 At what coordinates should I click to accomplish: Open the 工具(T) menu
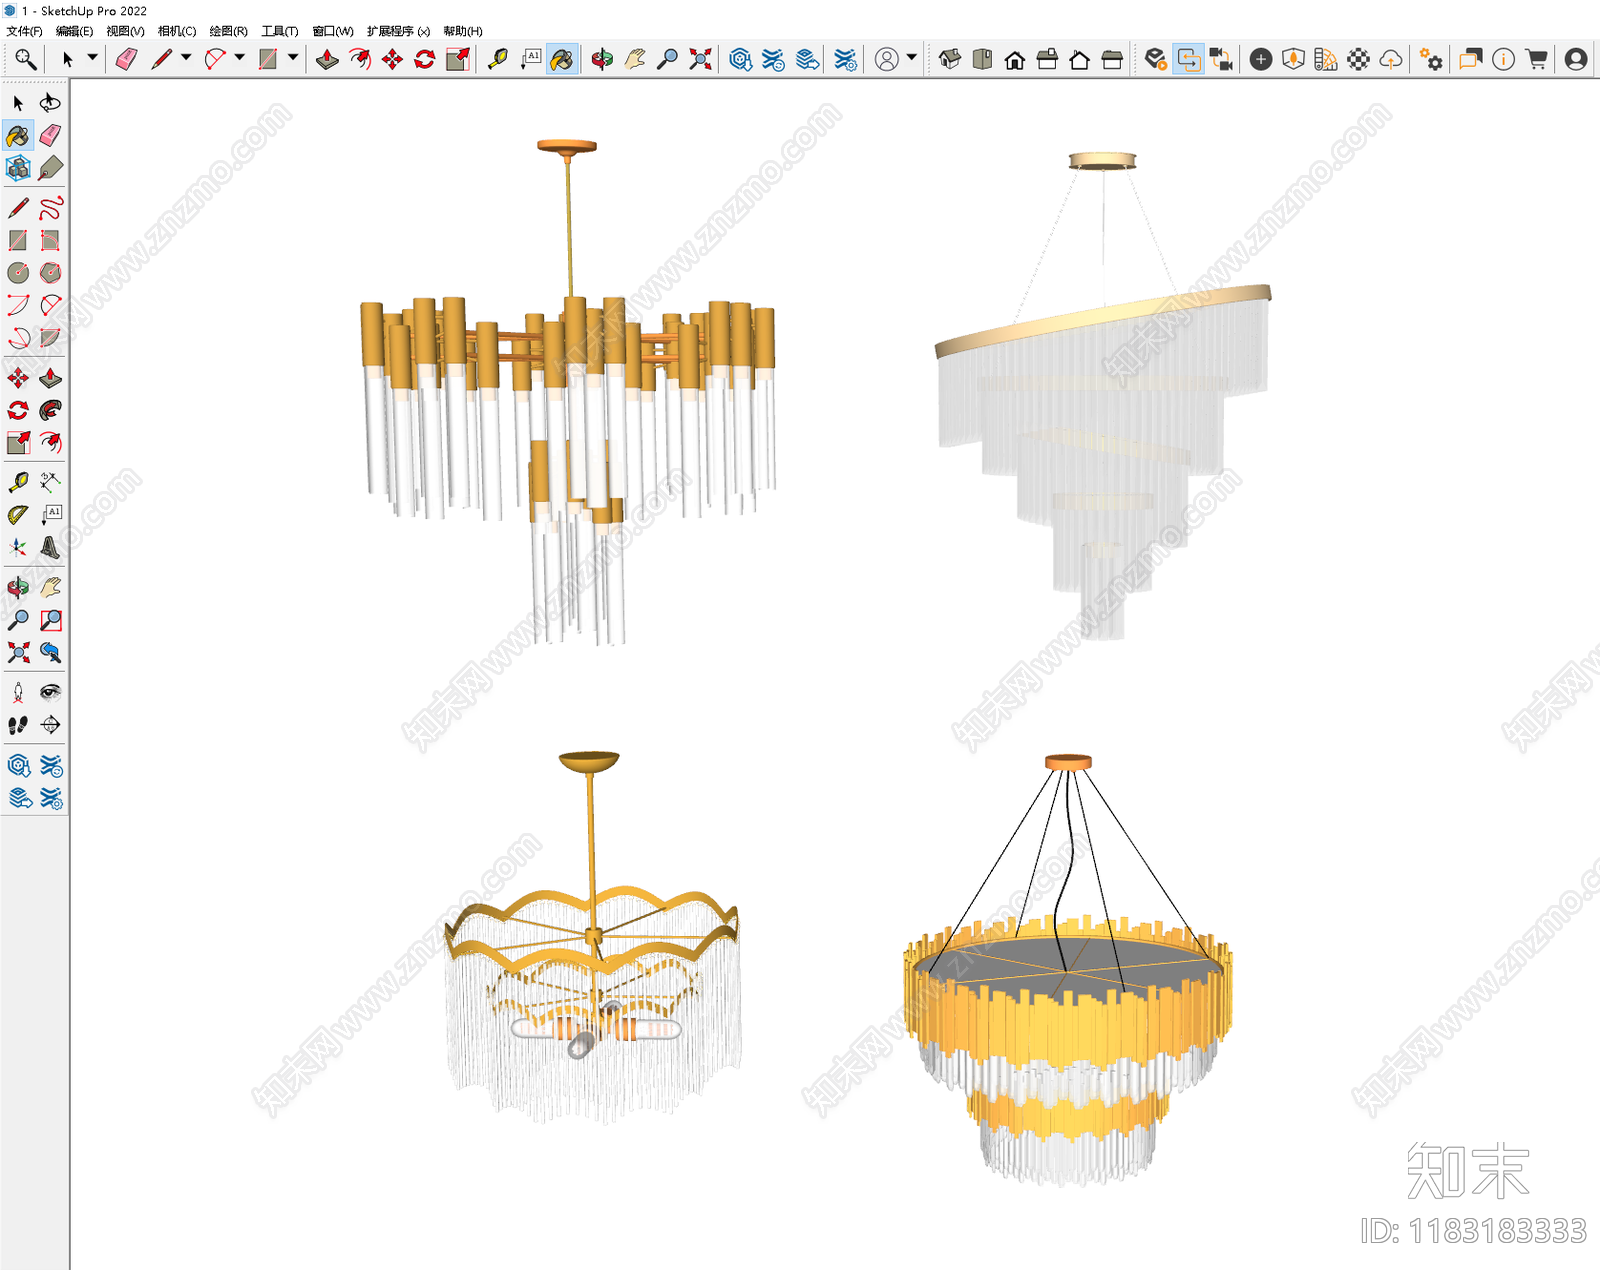pos(280,31)
